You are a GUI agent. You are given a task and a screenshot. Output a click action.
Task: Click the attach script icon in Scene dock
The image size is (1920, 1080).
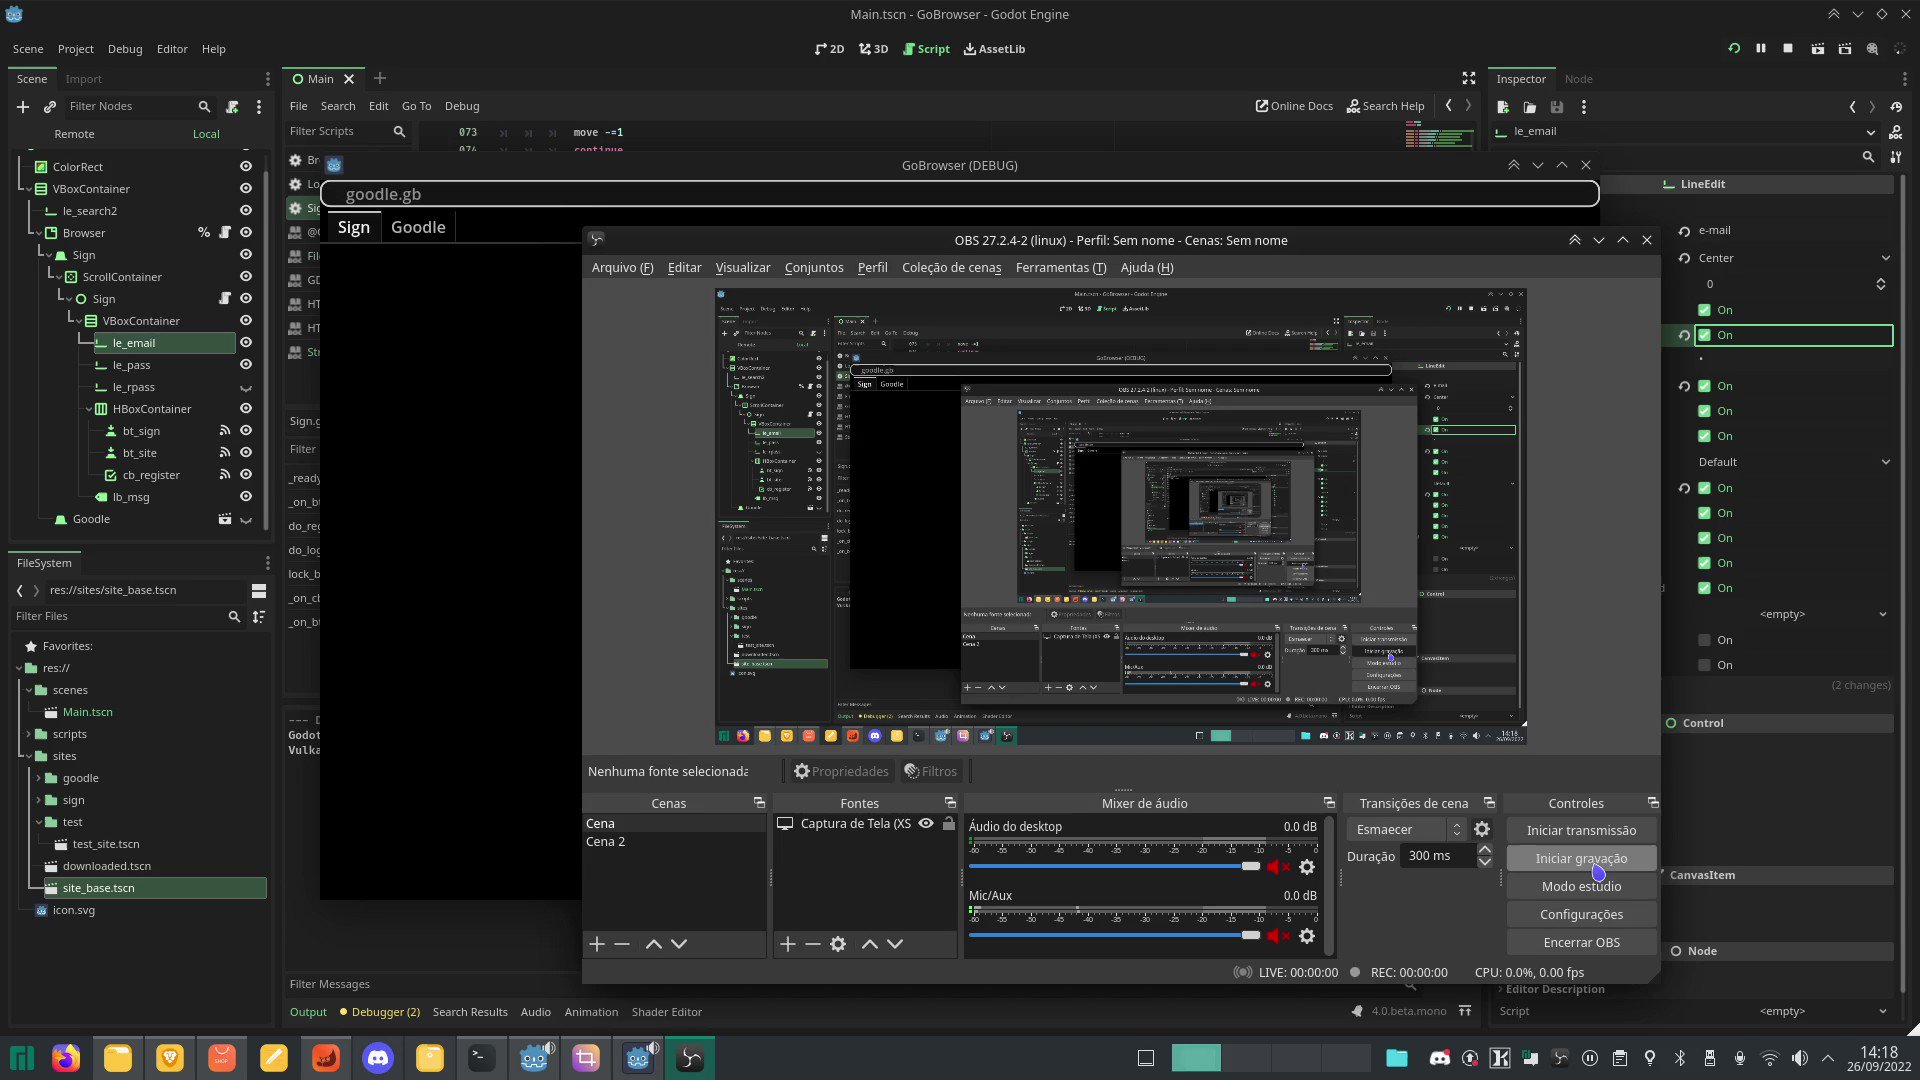232,107
